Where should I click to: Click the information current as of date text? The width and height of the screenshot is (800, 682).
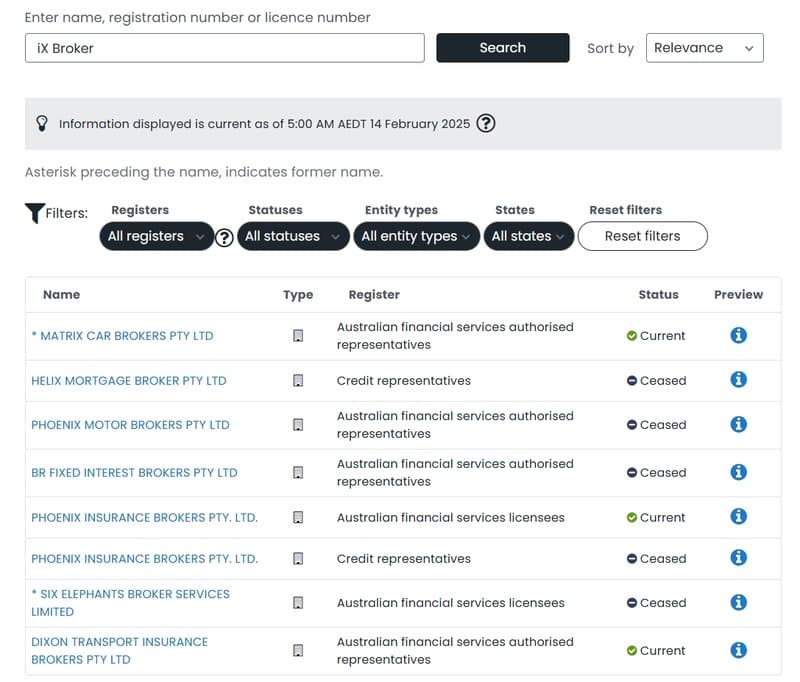point(264,124)
